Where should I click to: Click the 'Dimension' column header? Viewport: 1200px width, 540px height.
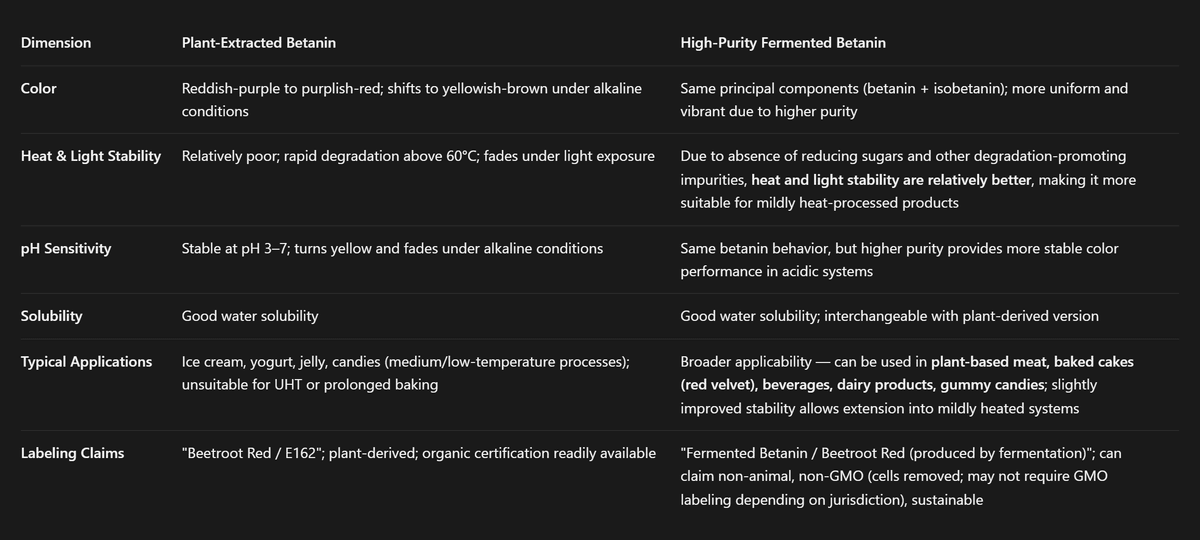click(56, 43)
